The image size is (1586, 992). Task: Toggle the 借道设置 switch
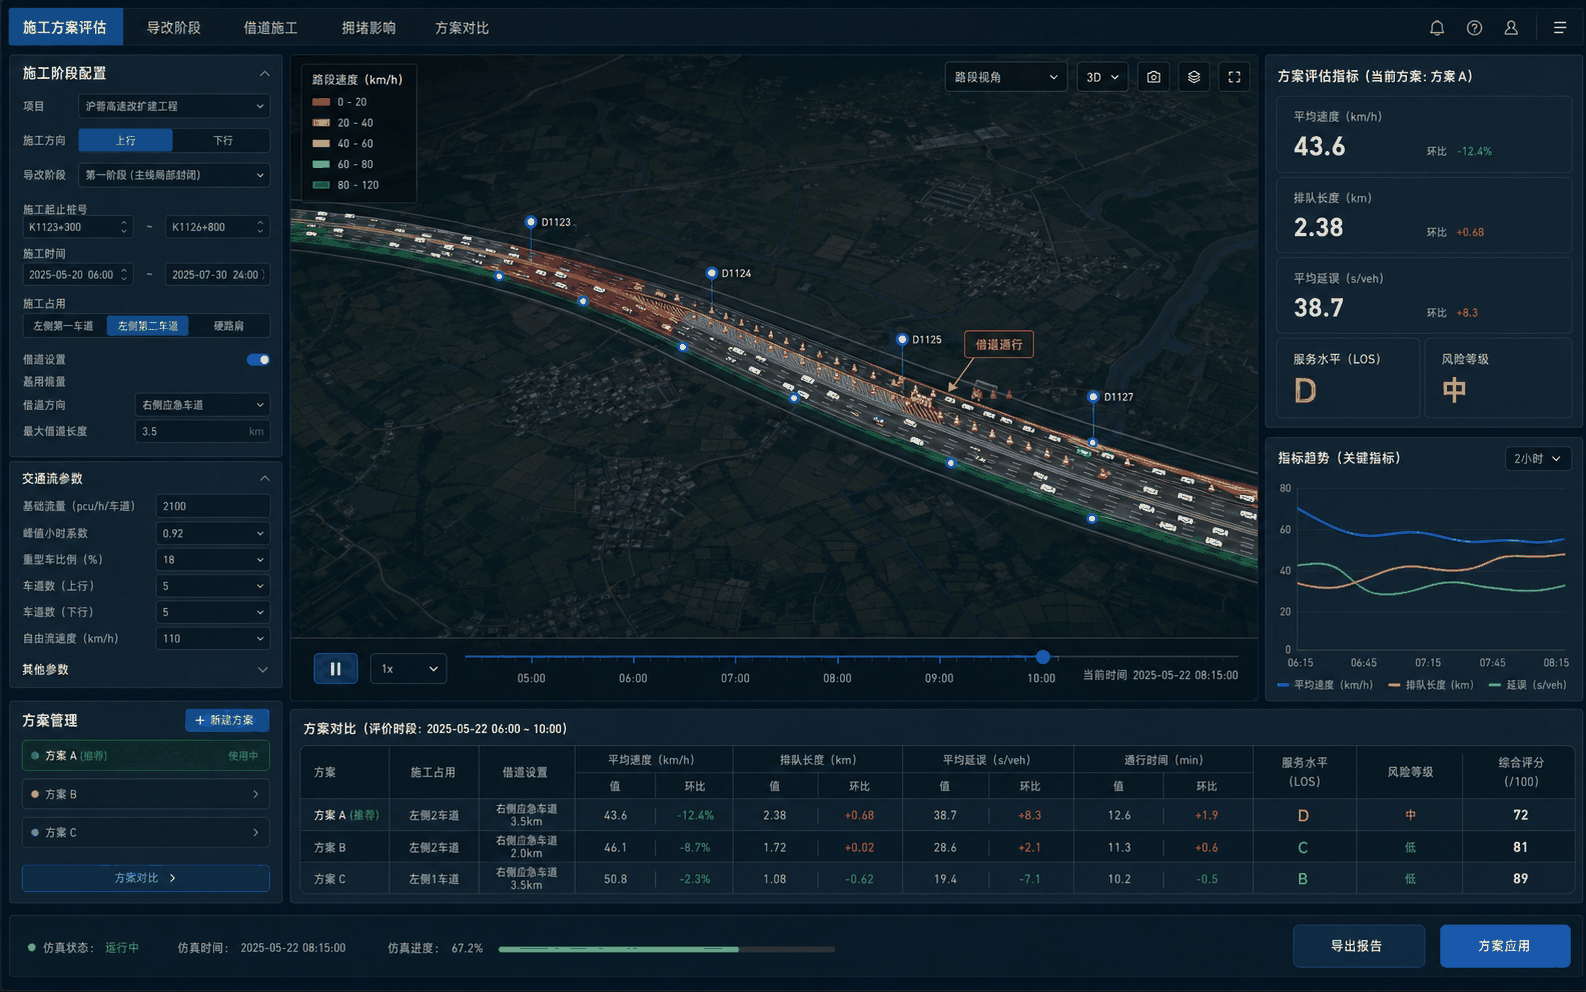coord(258,360)
